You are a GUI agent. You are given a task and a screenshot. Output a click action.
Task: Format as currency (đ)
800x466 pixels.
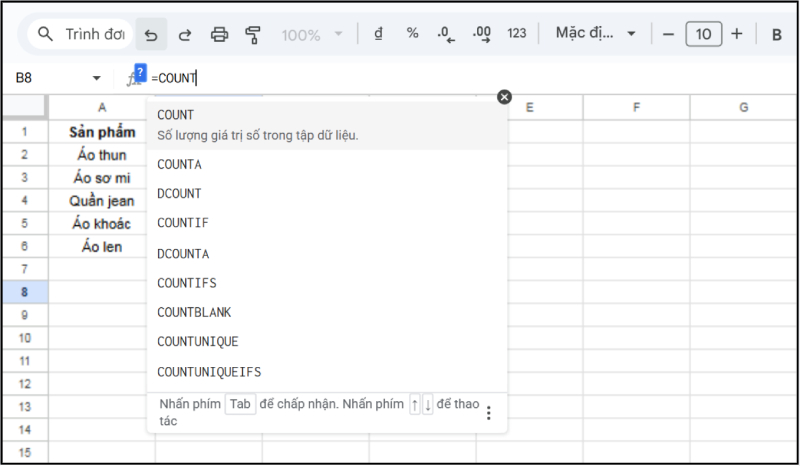[378, 34]
